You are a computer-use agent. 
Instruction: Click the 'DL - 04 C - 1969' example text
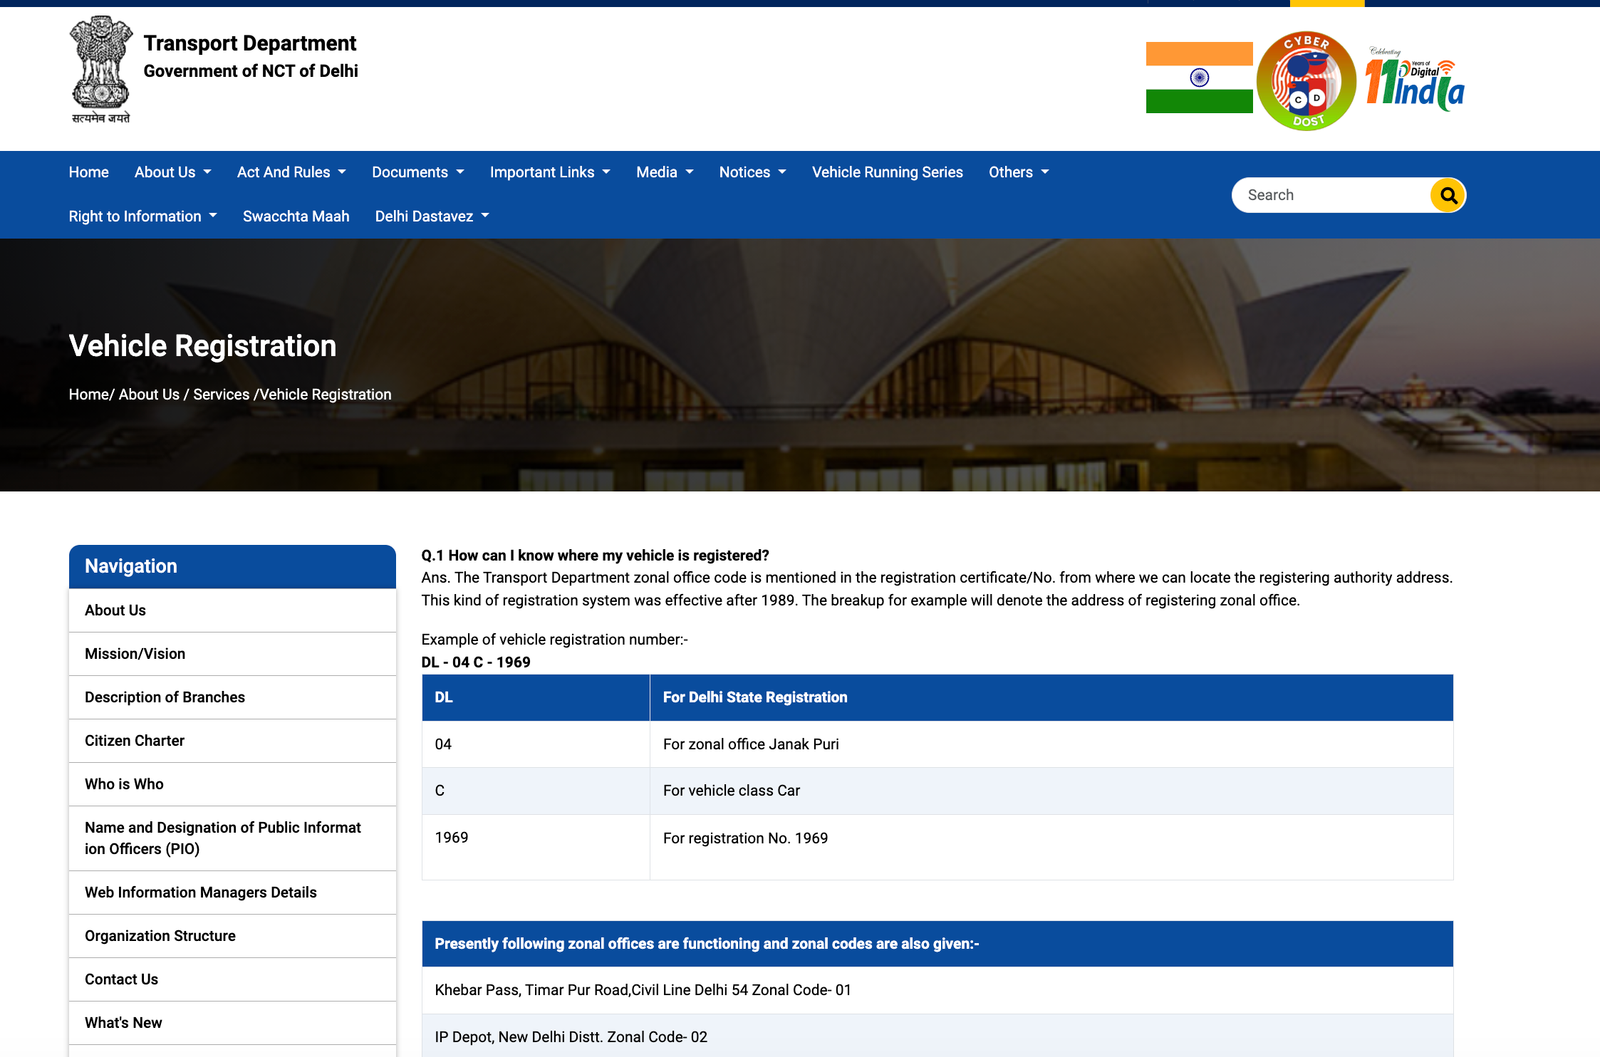tap(476, 662)
